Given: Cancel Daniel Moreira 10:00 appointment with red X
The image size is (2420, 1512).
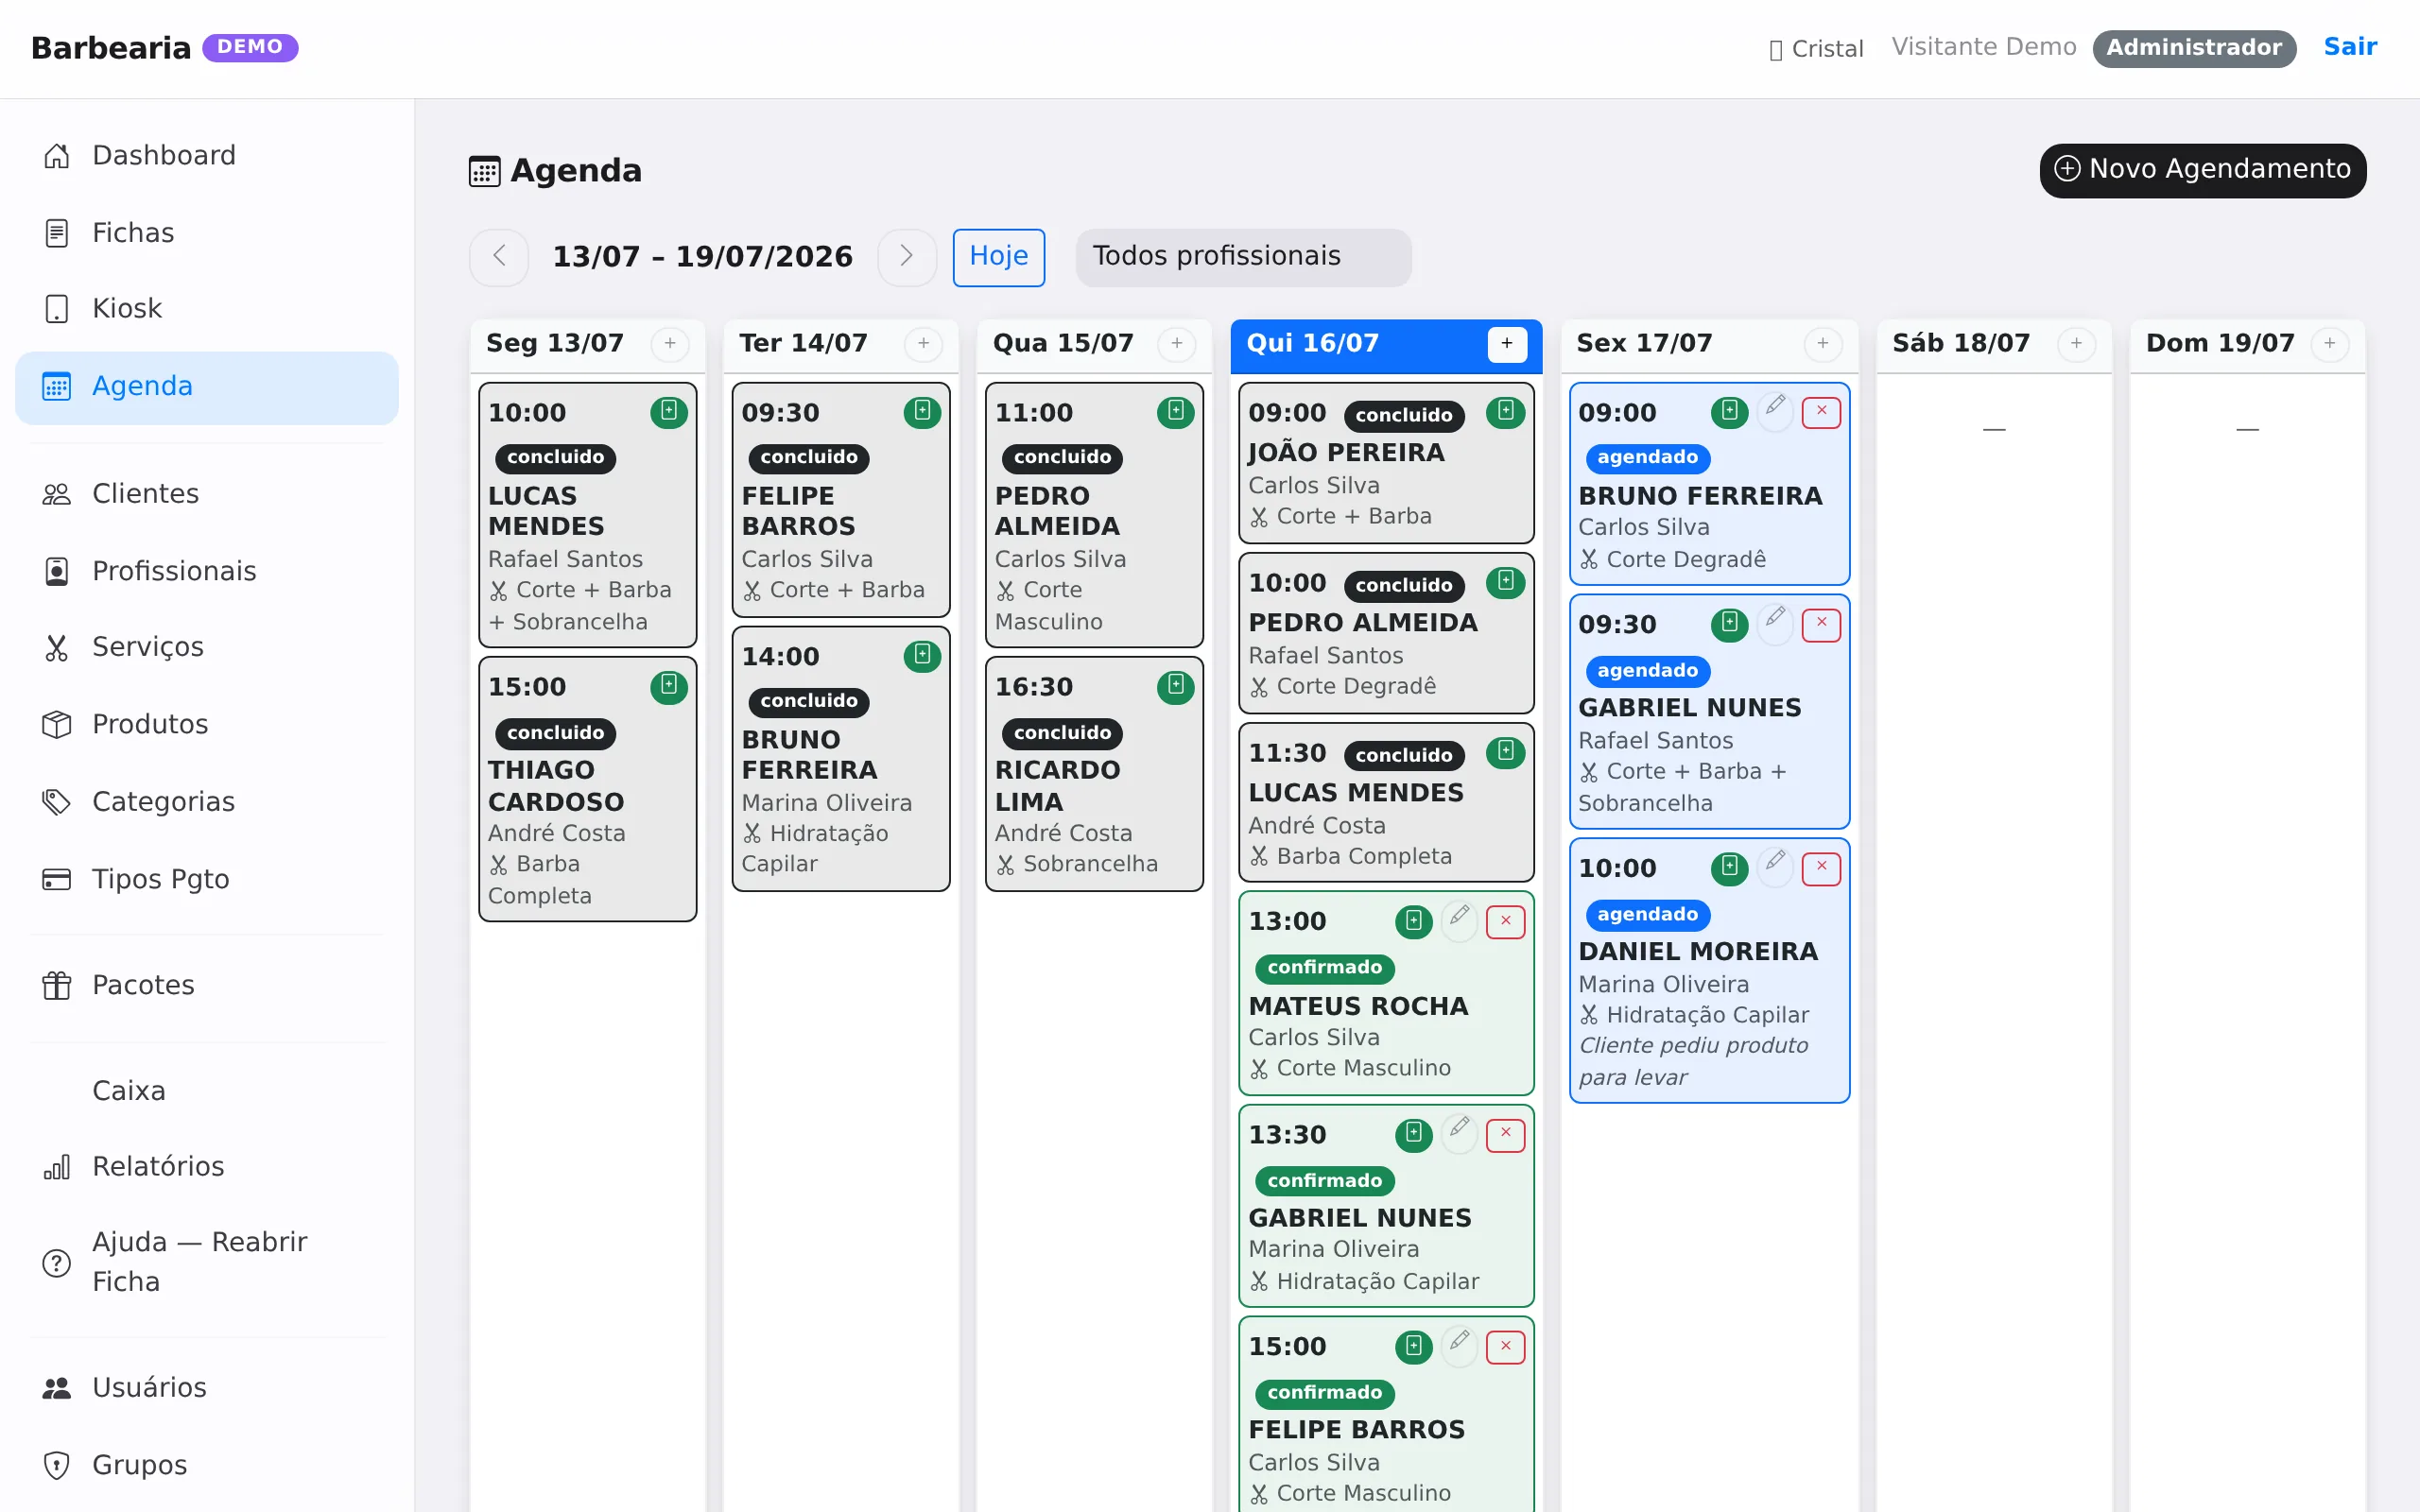Looking at the screenshot, I should click(x=1821, y=868).
